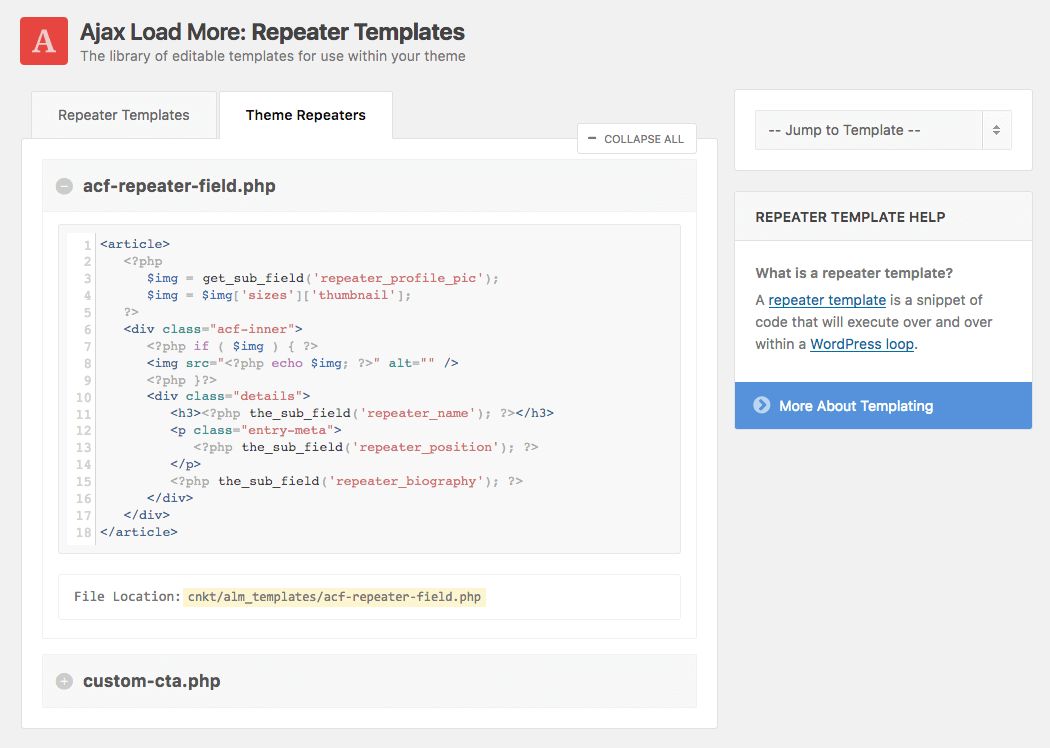The width and height of the screenshot is (1050, 748).
Task: Open the repeater template link
Action: click(x=827, y=300)
